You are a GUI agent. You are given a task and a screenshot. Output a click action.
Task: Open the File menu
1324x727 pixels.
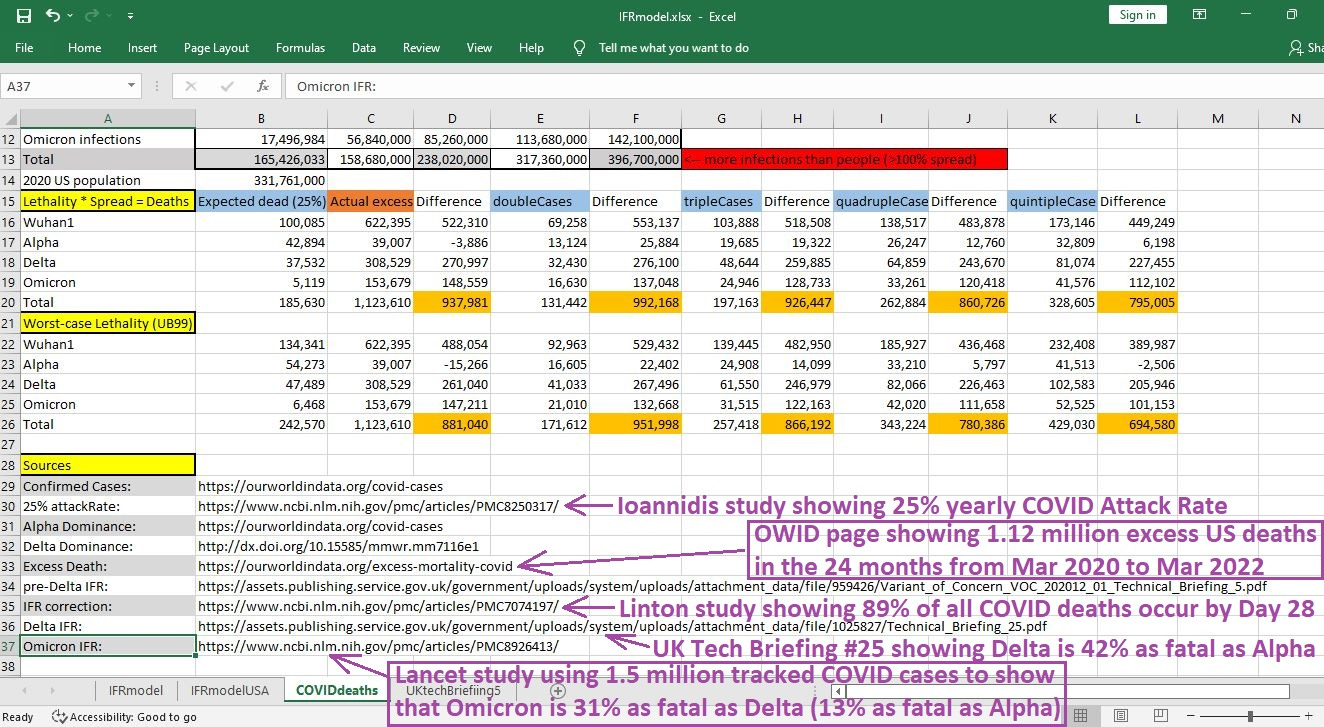click(24, 48)
